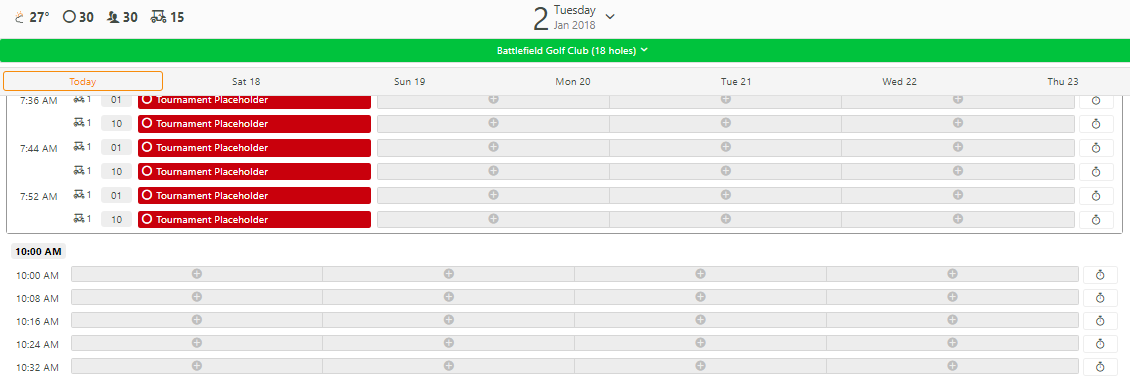
Task: Select the Today tab
Action: tap(83, 81)
